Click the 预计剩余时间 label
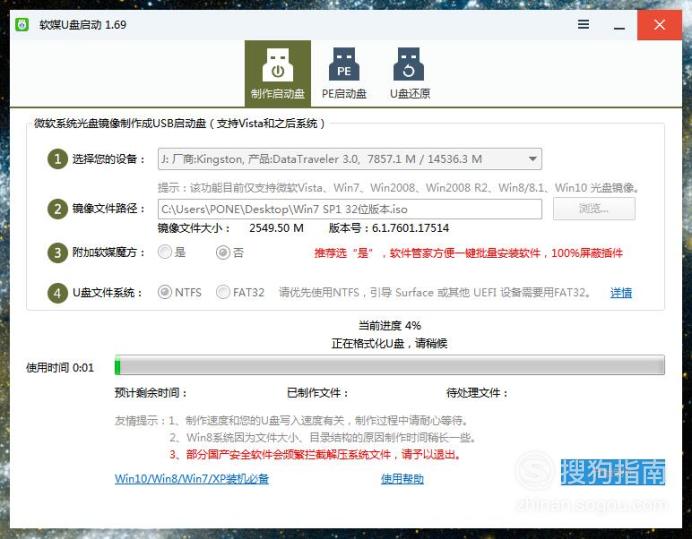This screenshot has height=539, width=692. 150,393
